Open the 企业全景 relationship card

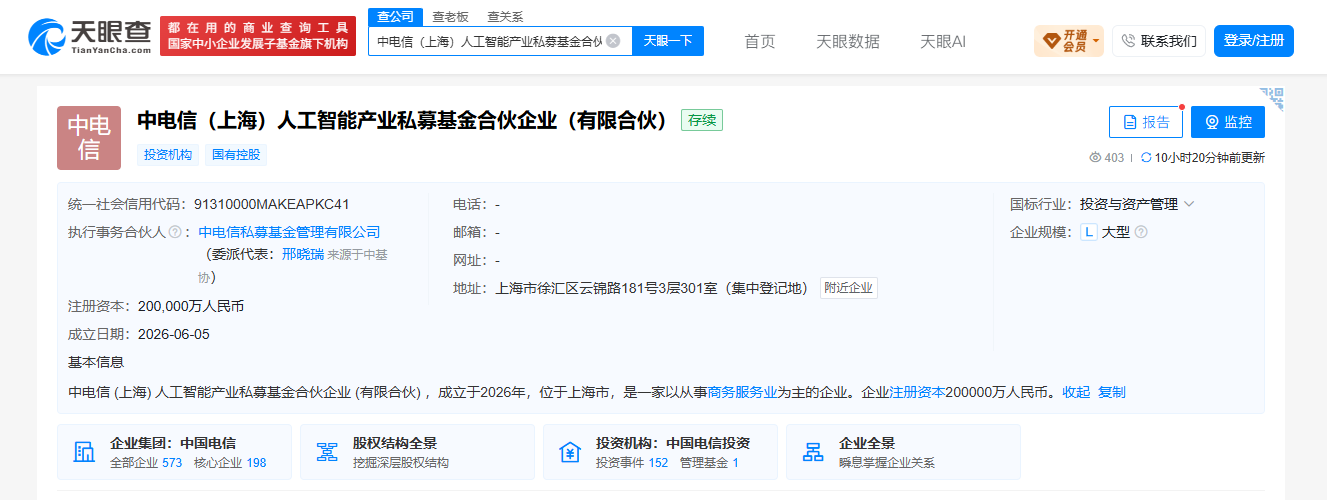(x=903, y=452)
